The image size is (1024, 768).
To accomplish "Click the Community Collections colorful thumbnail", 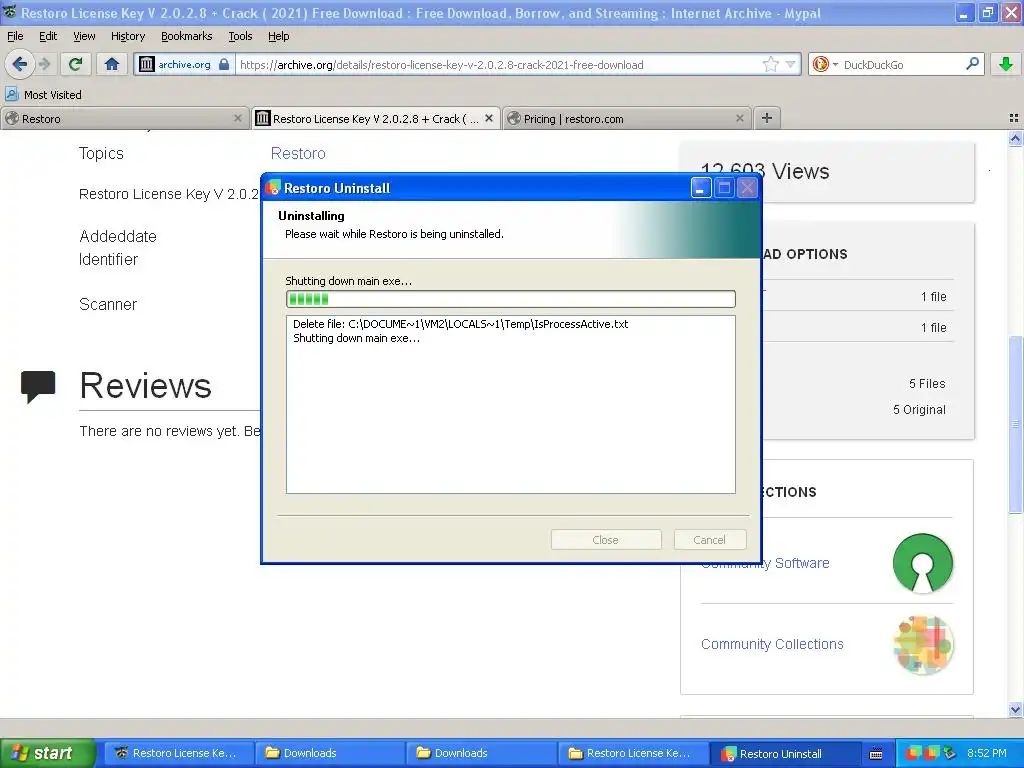I will tap(923, 645).
